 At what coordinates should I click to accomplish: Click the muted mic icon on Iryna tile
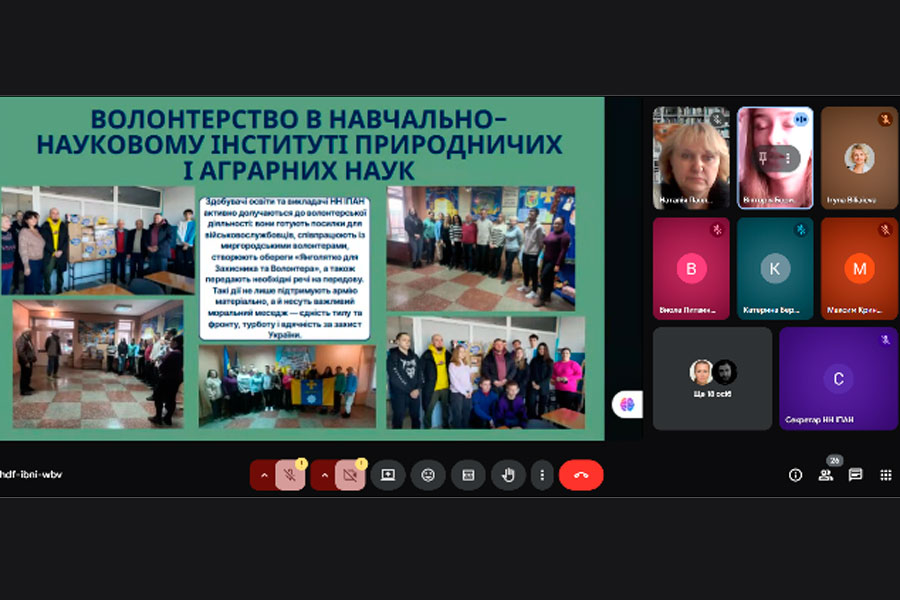(x=885, y=119)
